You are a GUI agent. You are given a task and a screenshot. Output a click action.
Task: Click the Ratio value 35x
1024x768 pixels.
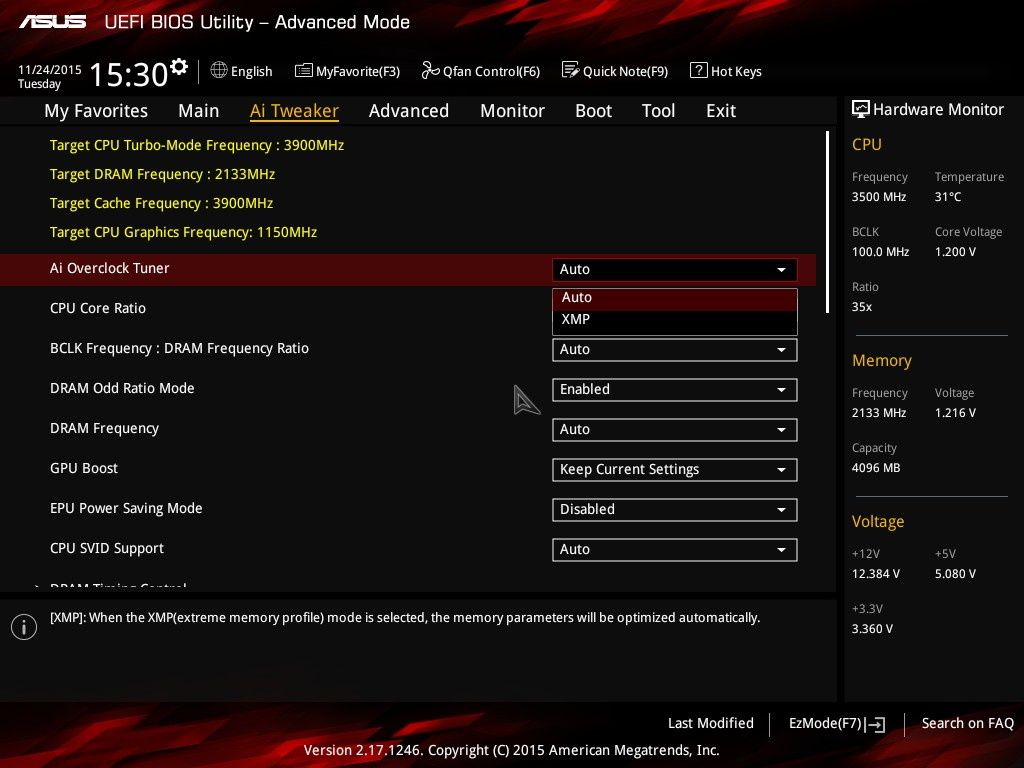862,307
